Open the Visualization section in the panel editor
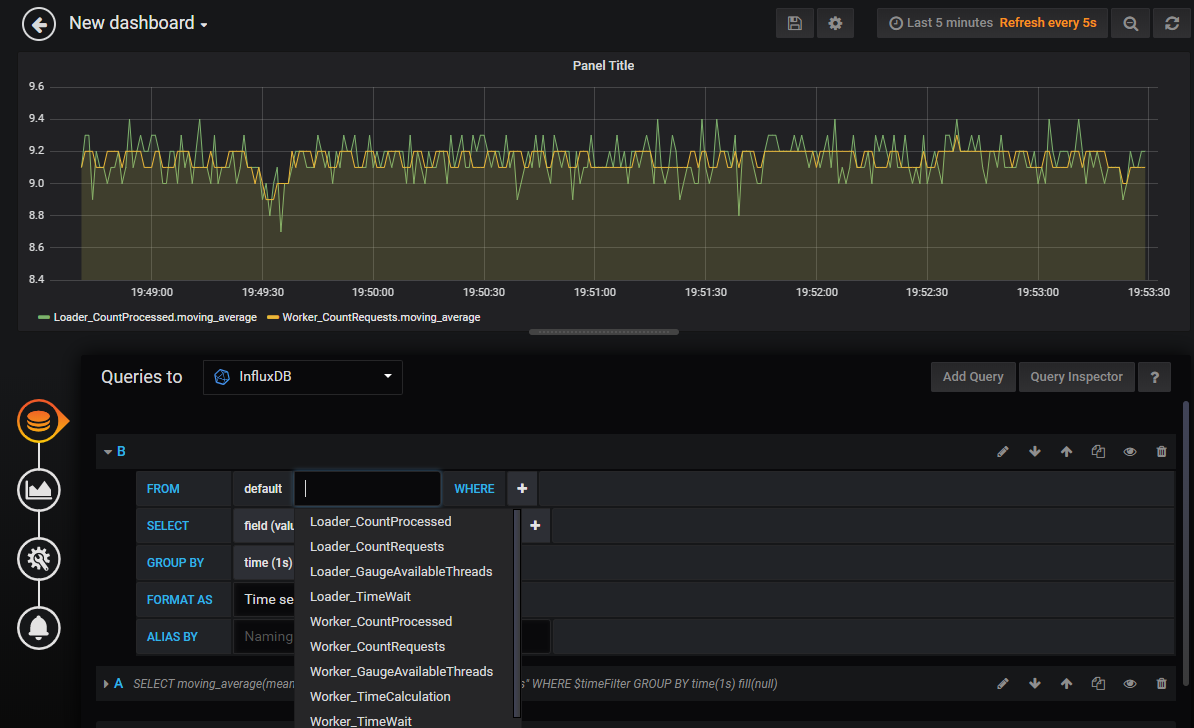 38,490
